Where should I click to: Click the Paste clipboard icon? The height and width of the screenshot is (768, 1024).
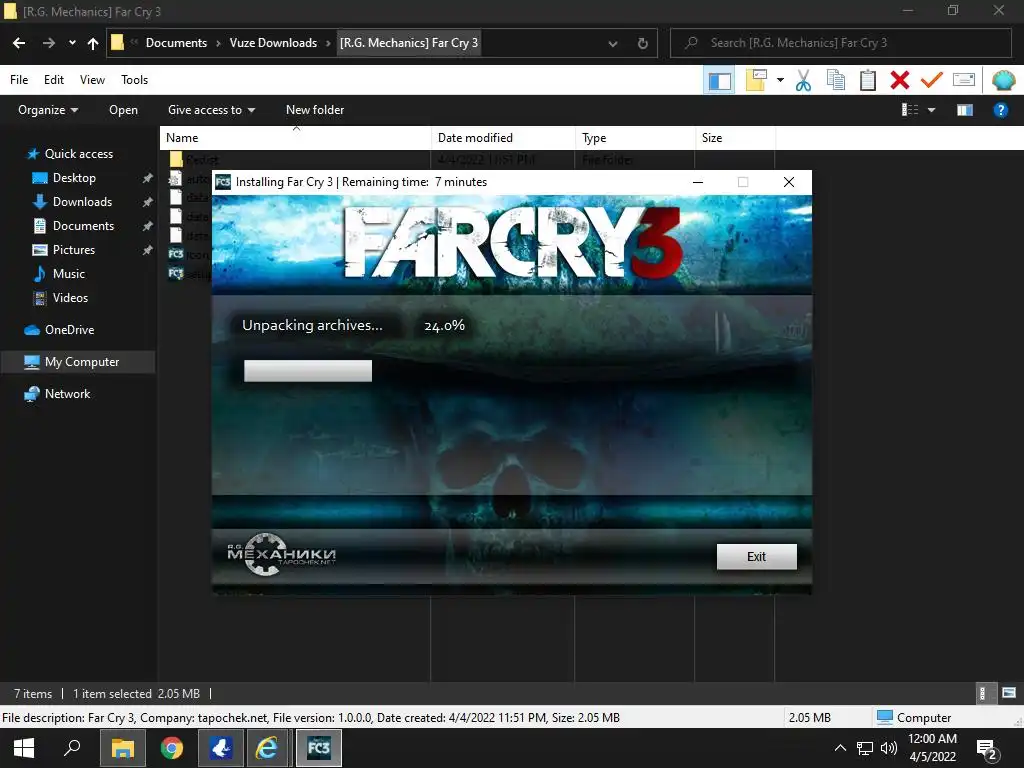click(x=867, y=80)
